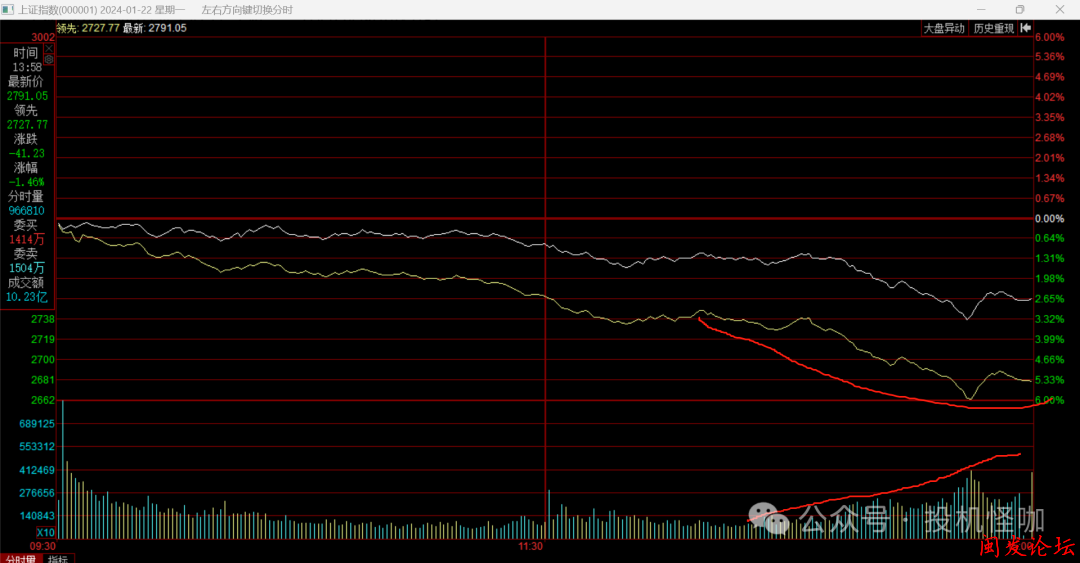Click the 0.64% percent axis label
Viewport: 1080px width, 563px height.
pyautogui.click(x=1050, y=238)
